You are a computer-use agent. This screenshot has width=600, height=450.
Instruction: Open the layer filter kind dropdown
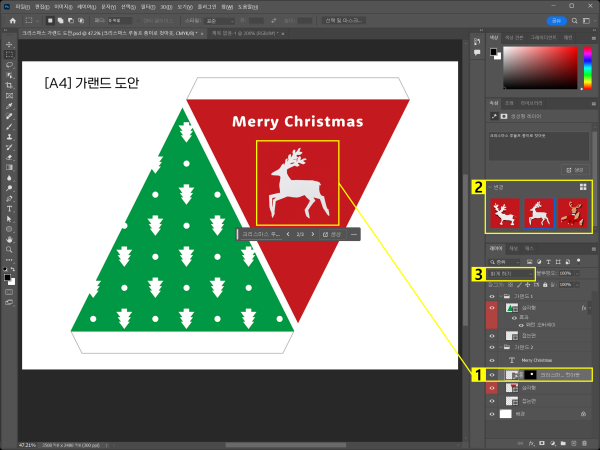click(505, 262)
